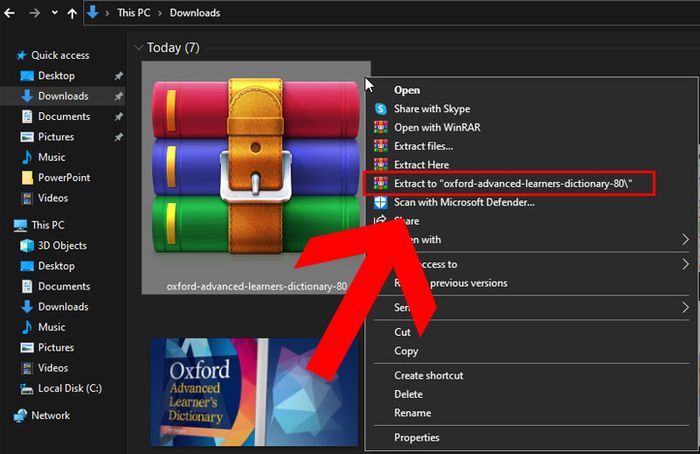
Task: Open the recent locations dropdown arrow
Action: (x=53, y=14)
